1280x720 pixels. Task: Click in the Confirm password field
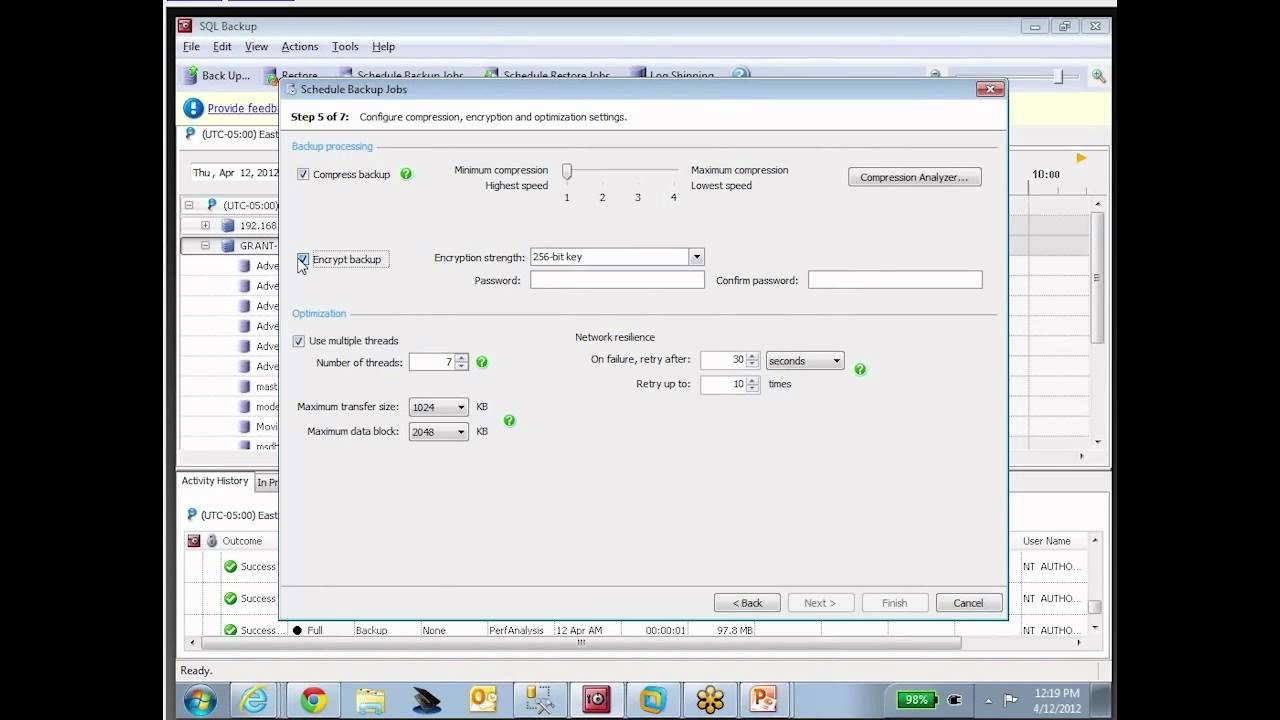895,280
